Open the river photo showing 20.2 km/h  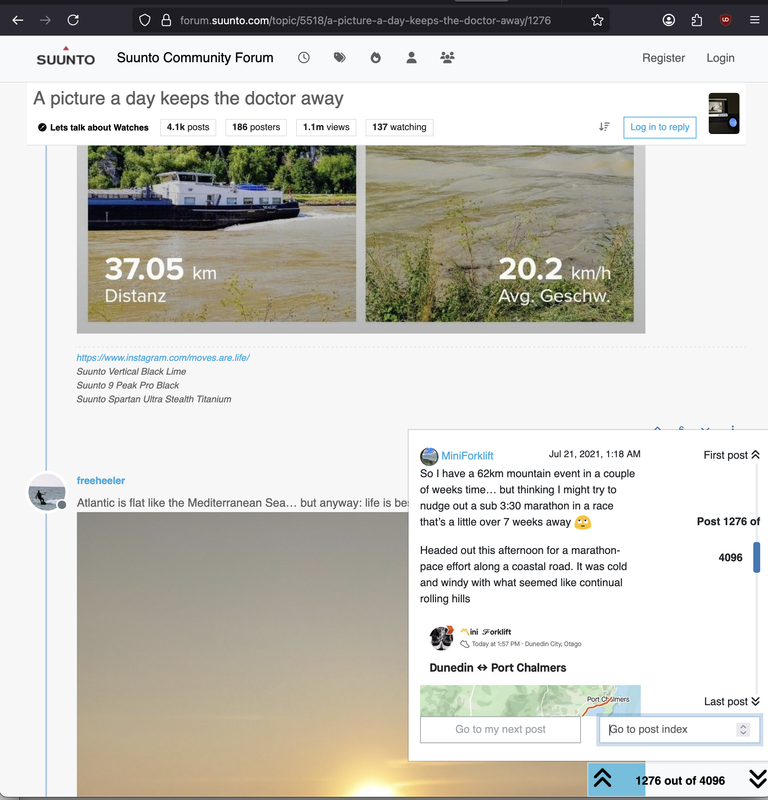point(500,233)
